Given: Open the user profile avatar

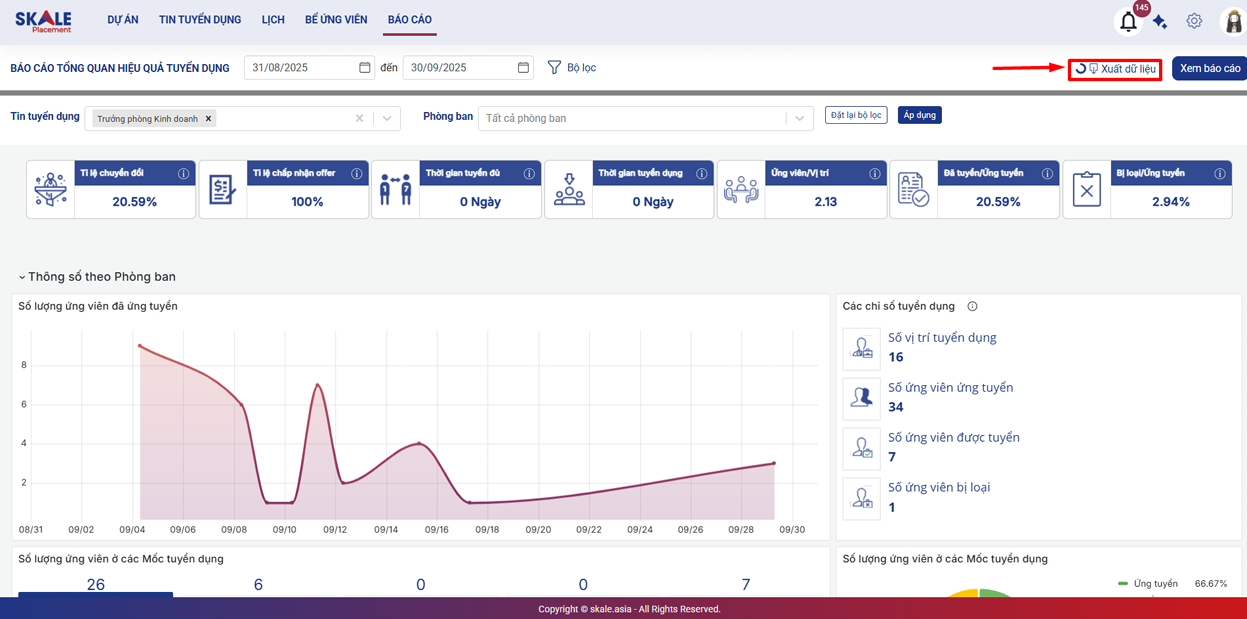Looking at the screenshot, I should coord(1233,21).
